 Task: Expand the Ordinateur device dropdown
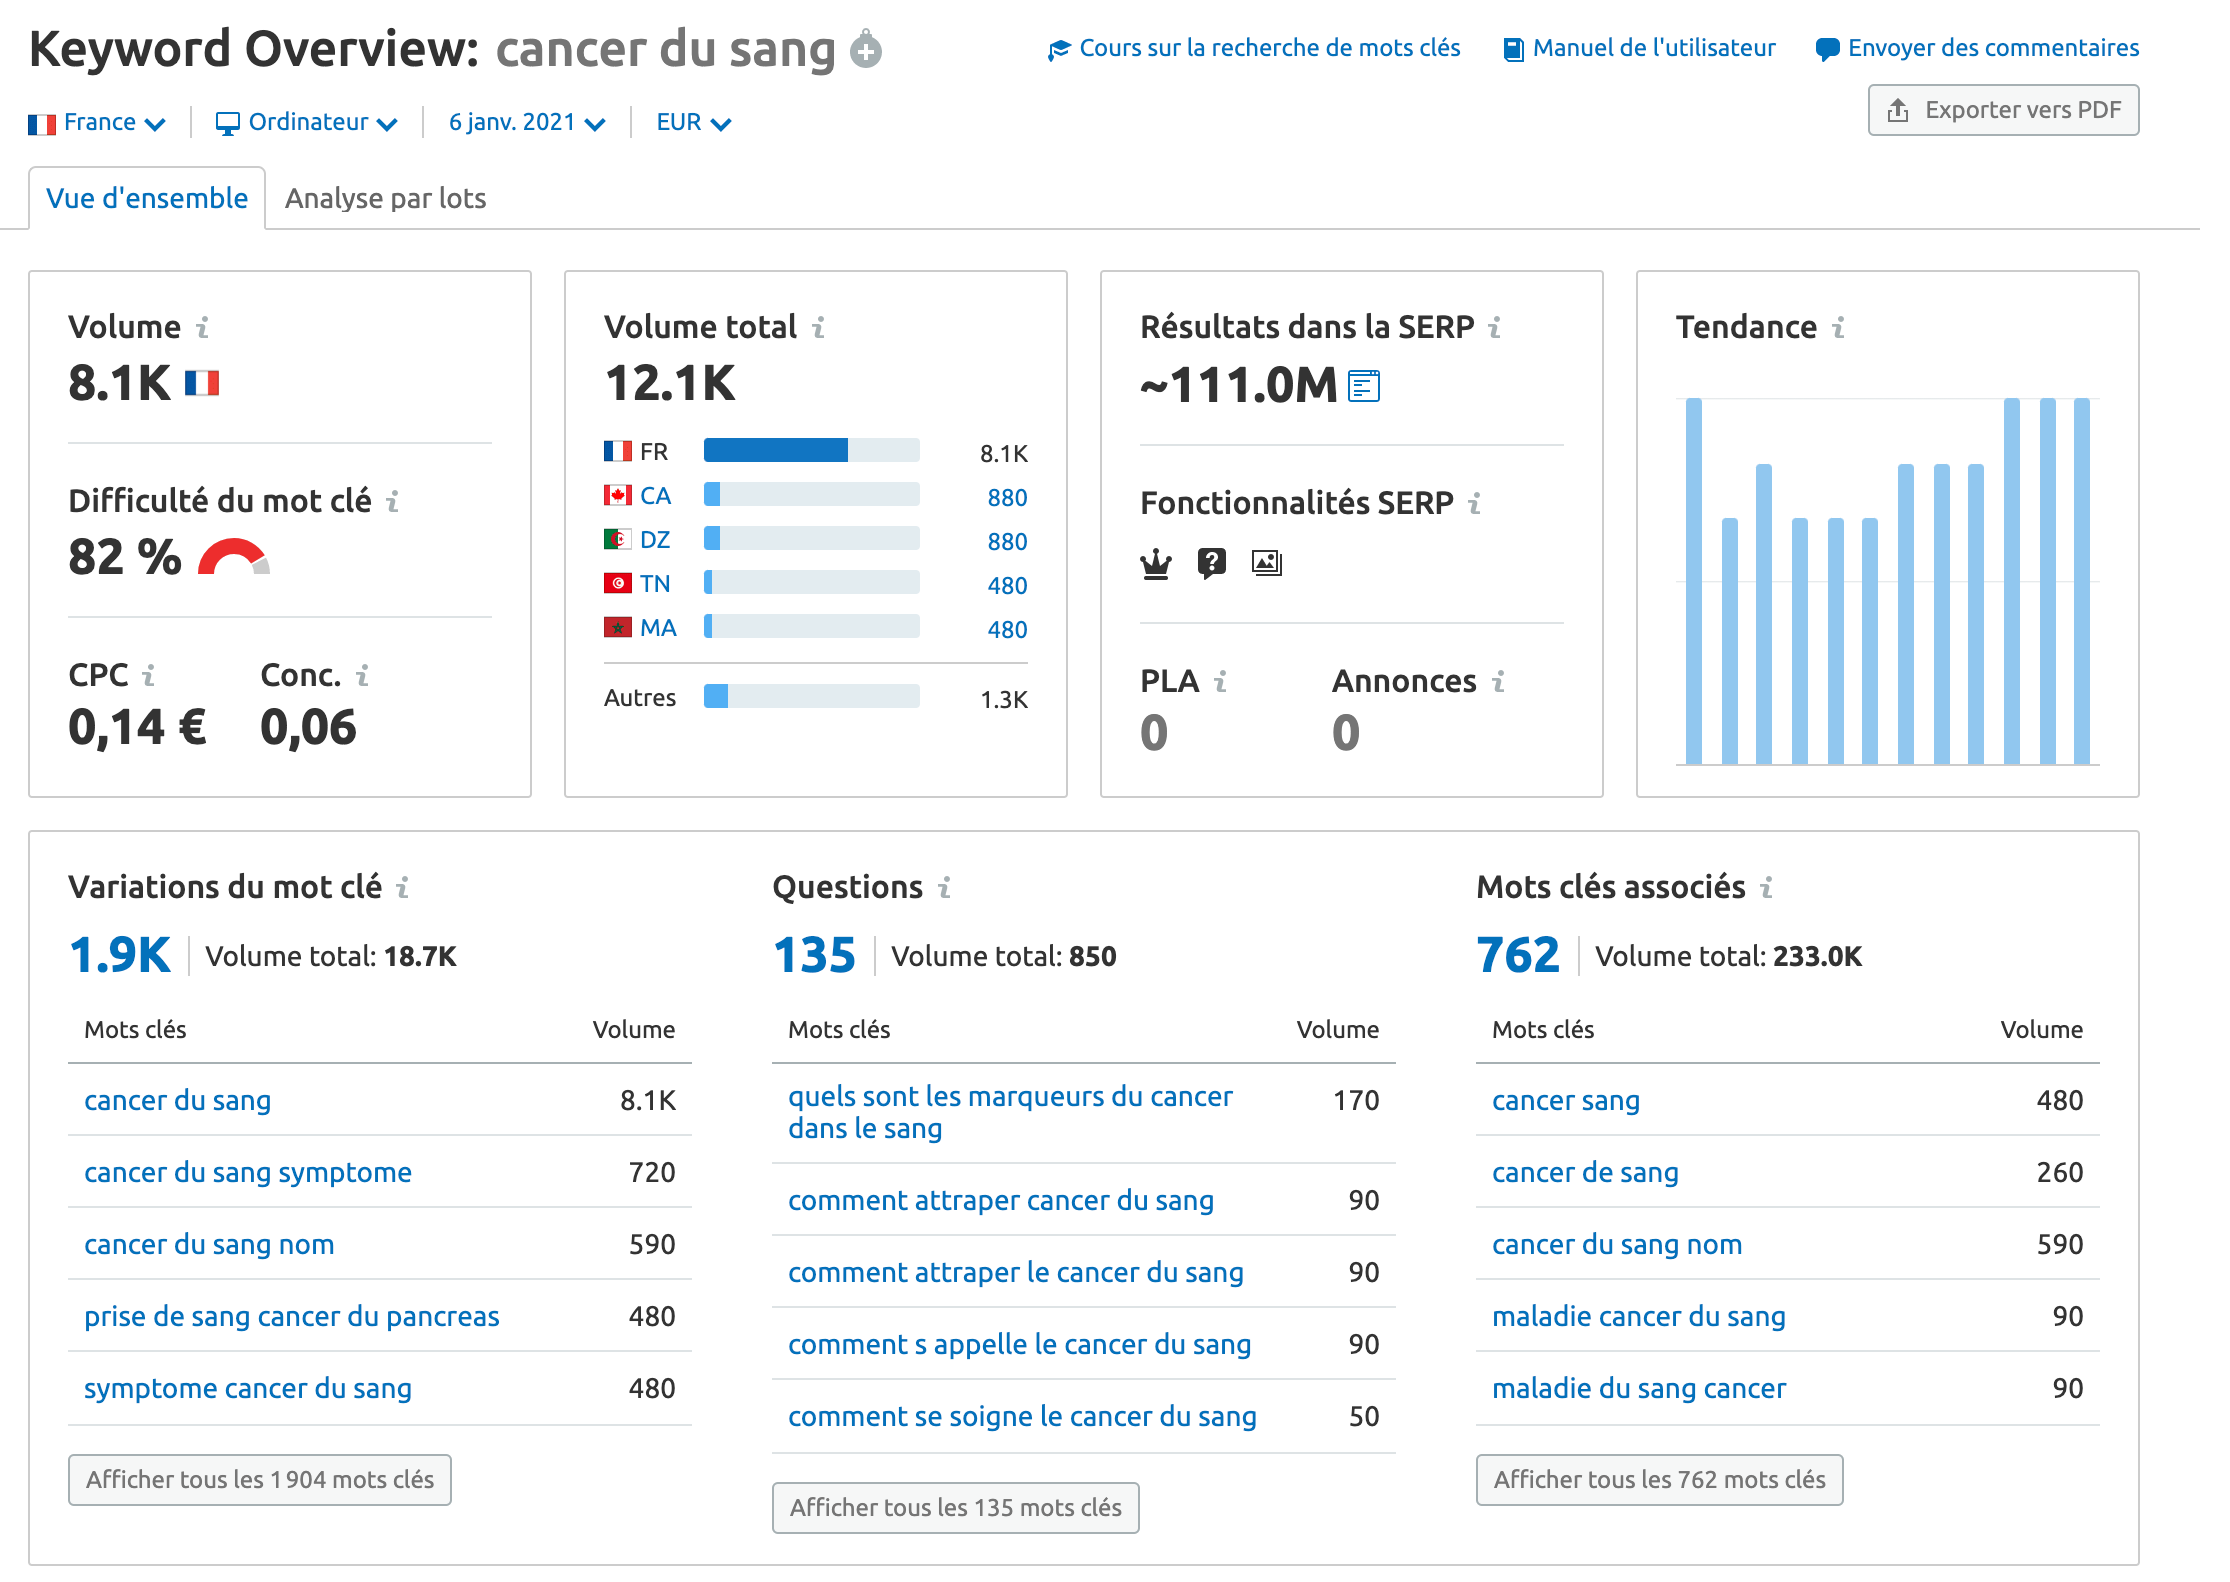[x=307, y=123]
